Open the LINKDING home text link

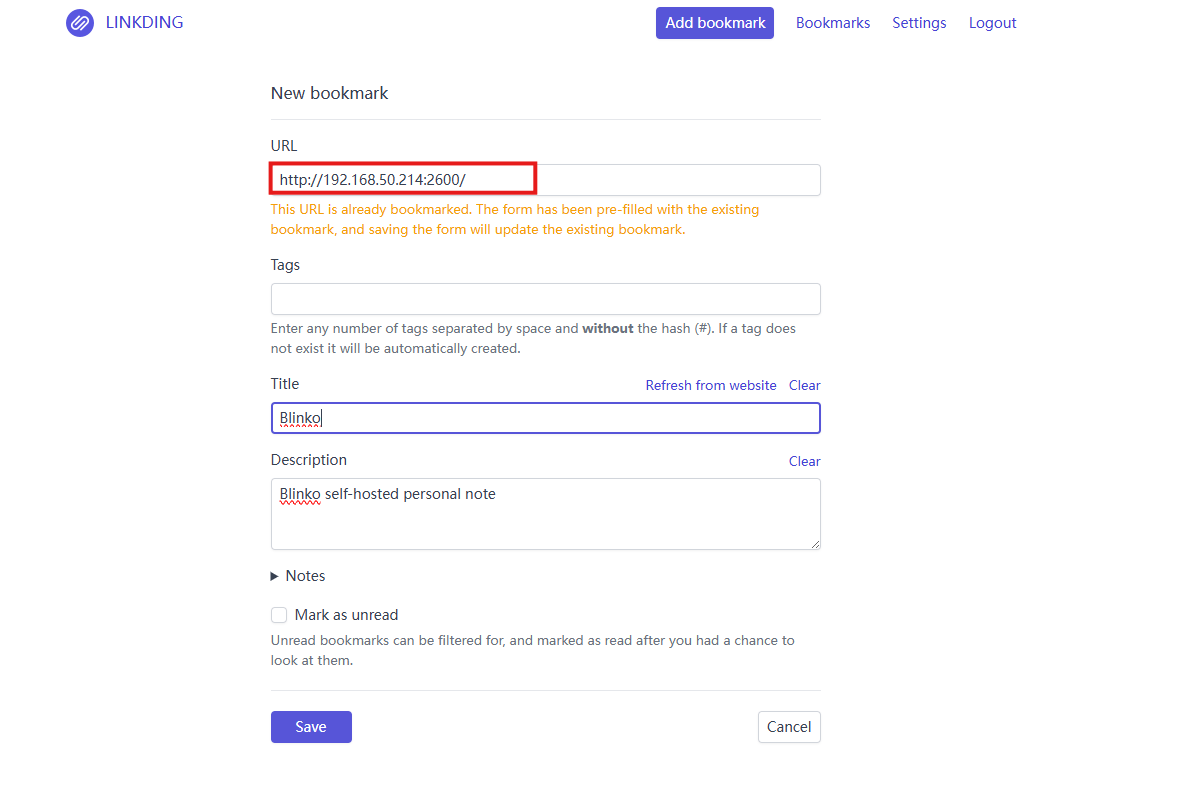tap(144, 23)
